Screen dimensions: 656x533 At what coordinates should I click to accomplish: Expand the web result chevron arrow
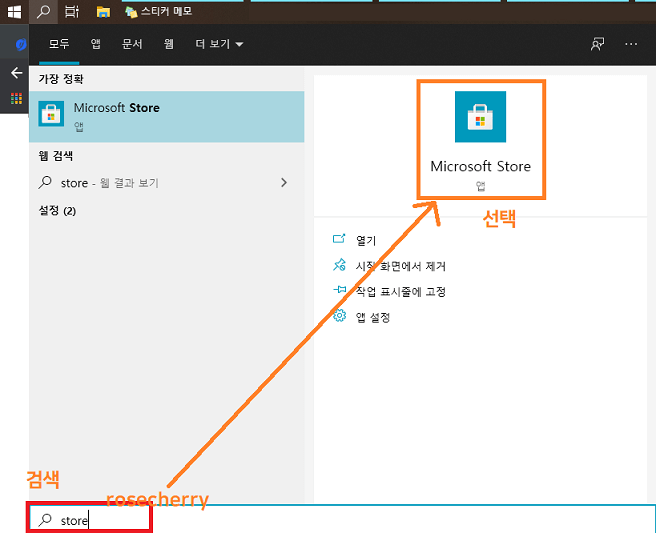pyautogui.click(x=284, y=183)
